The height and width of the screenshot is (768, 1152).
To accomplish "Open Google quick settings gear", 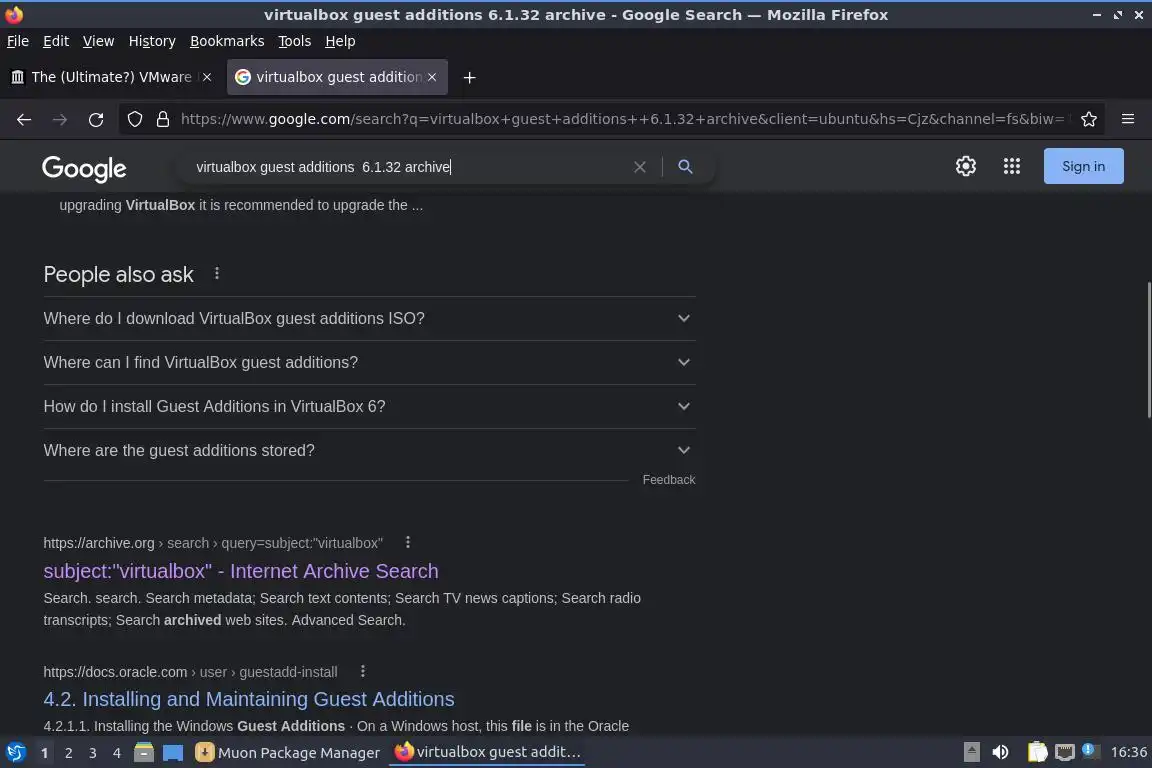I will [965, 166].
